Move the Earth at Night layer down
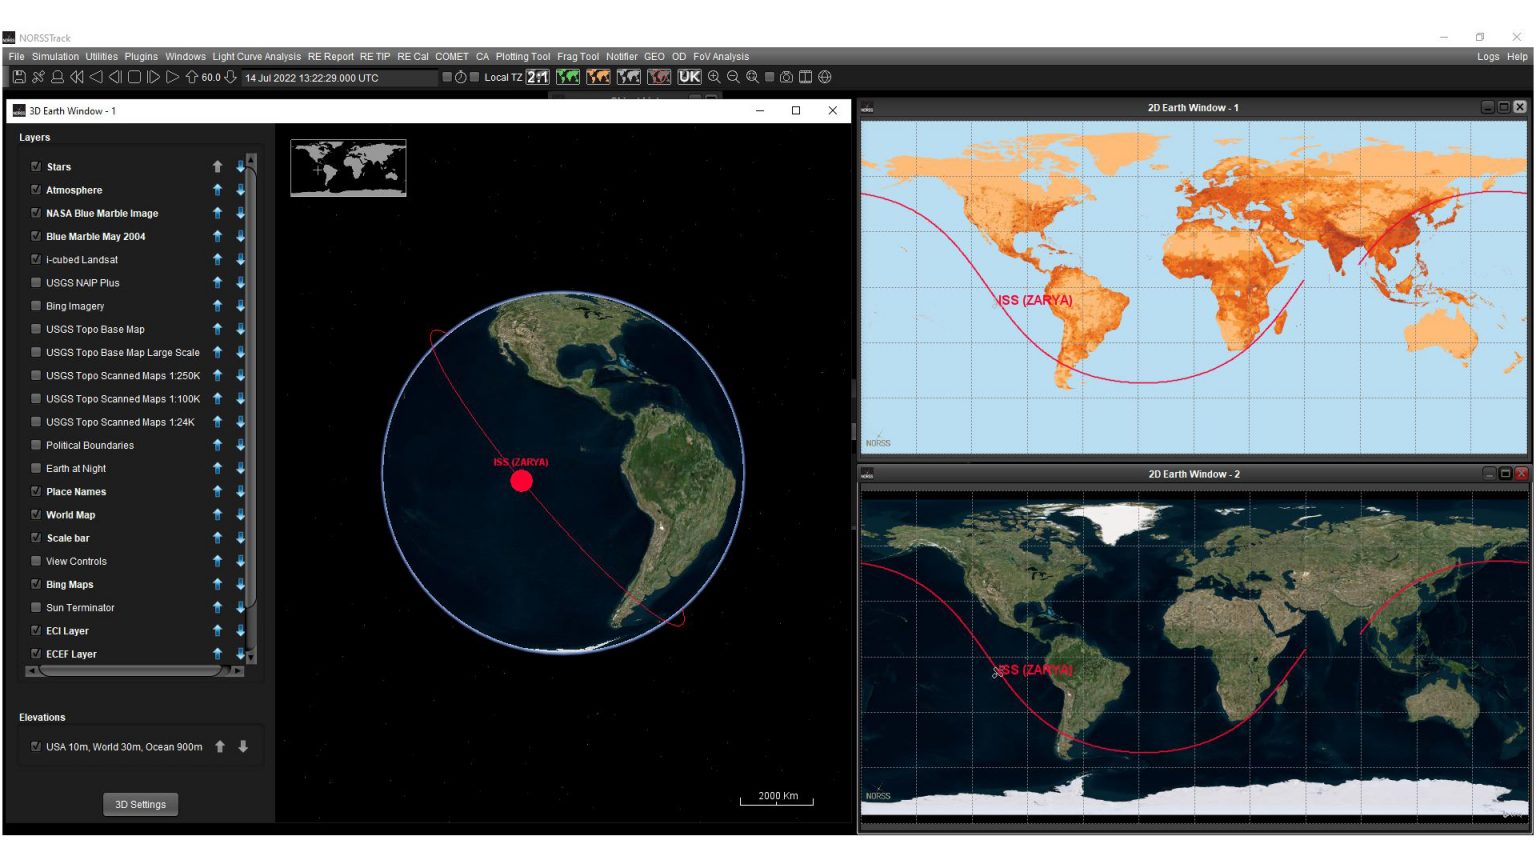1536x864 pixels. [x=240, y=469]
